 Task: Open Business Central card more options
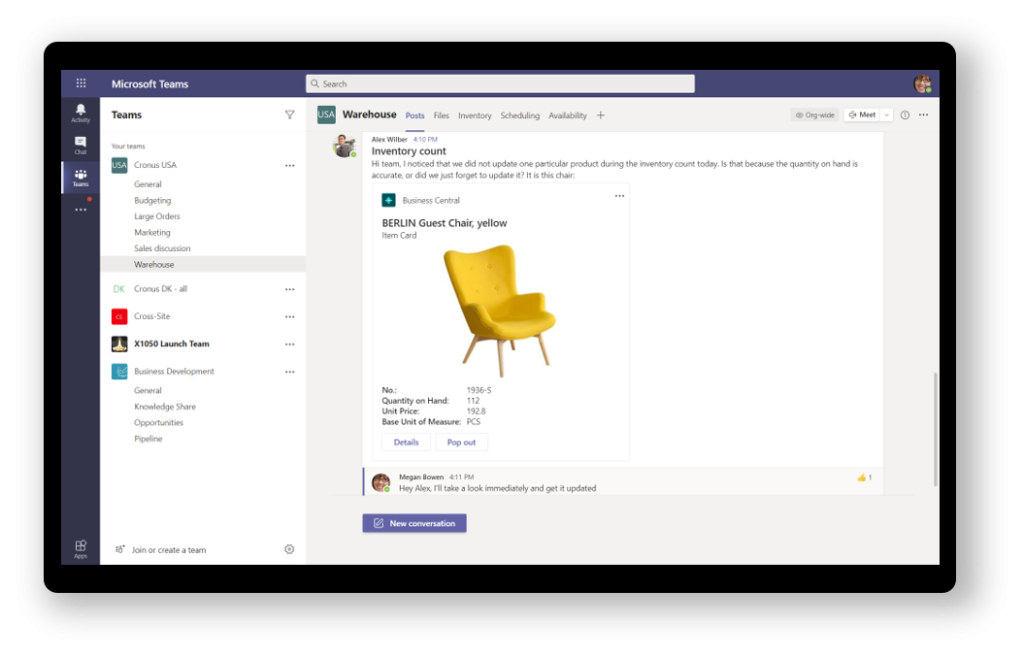(x=619, y=196)
